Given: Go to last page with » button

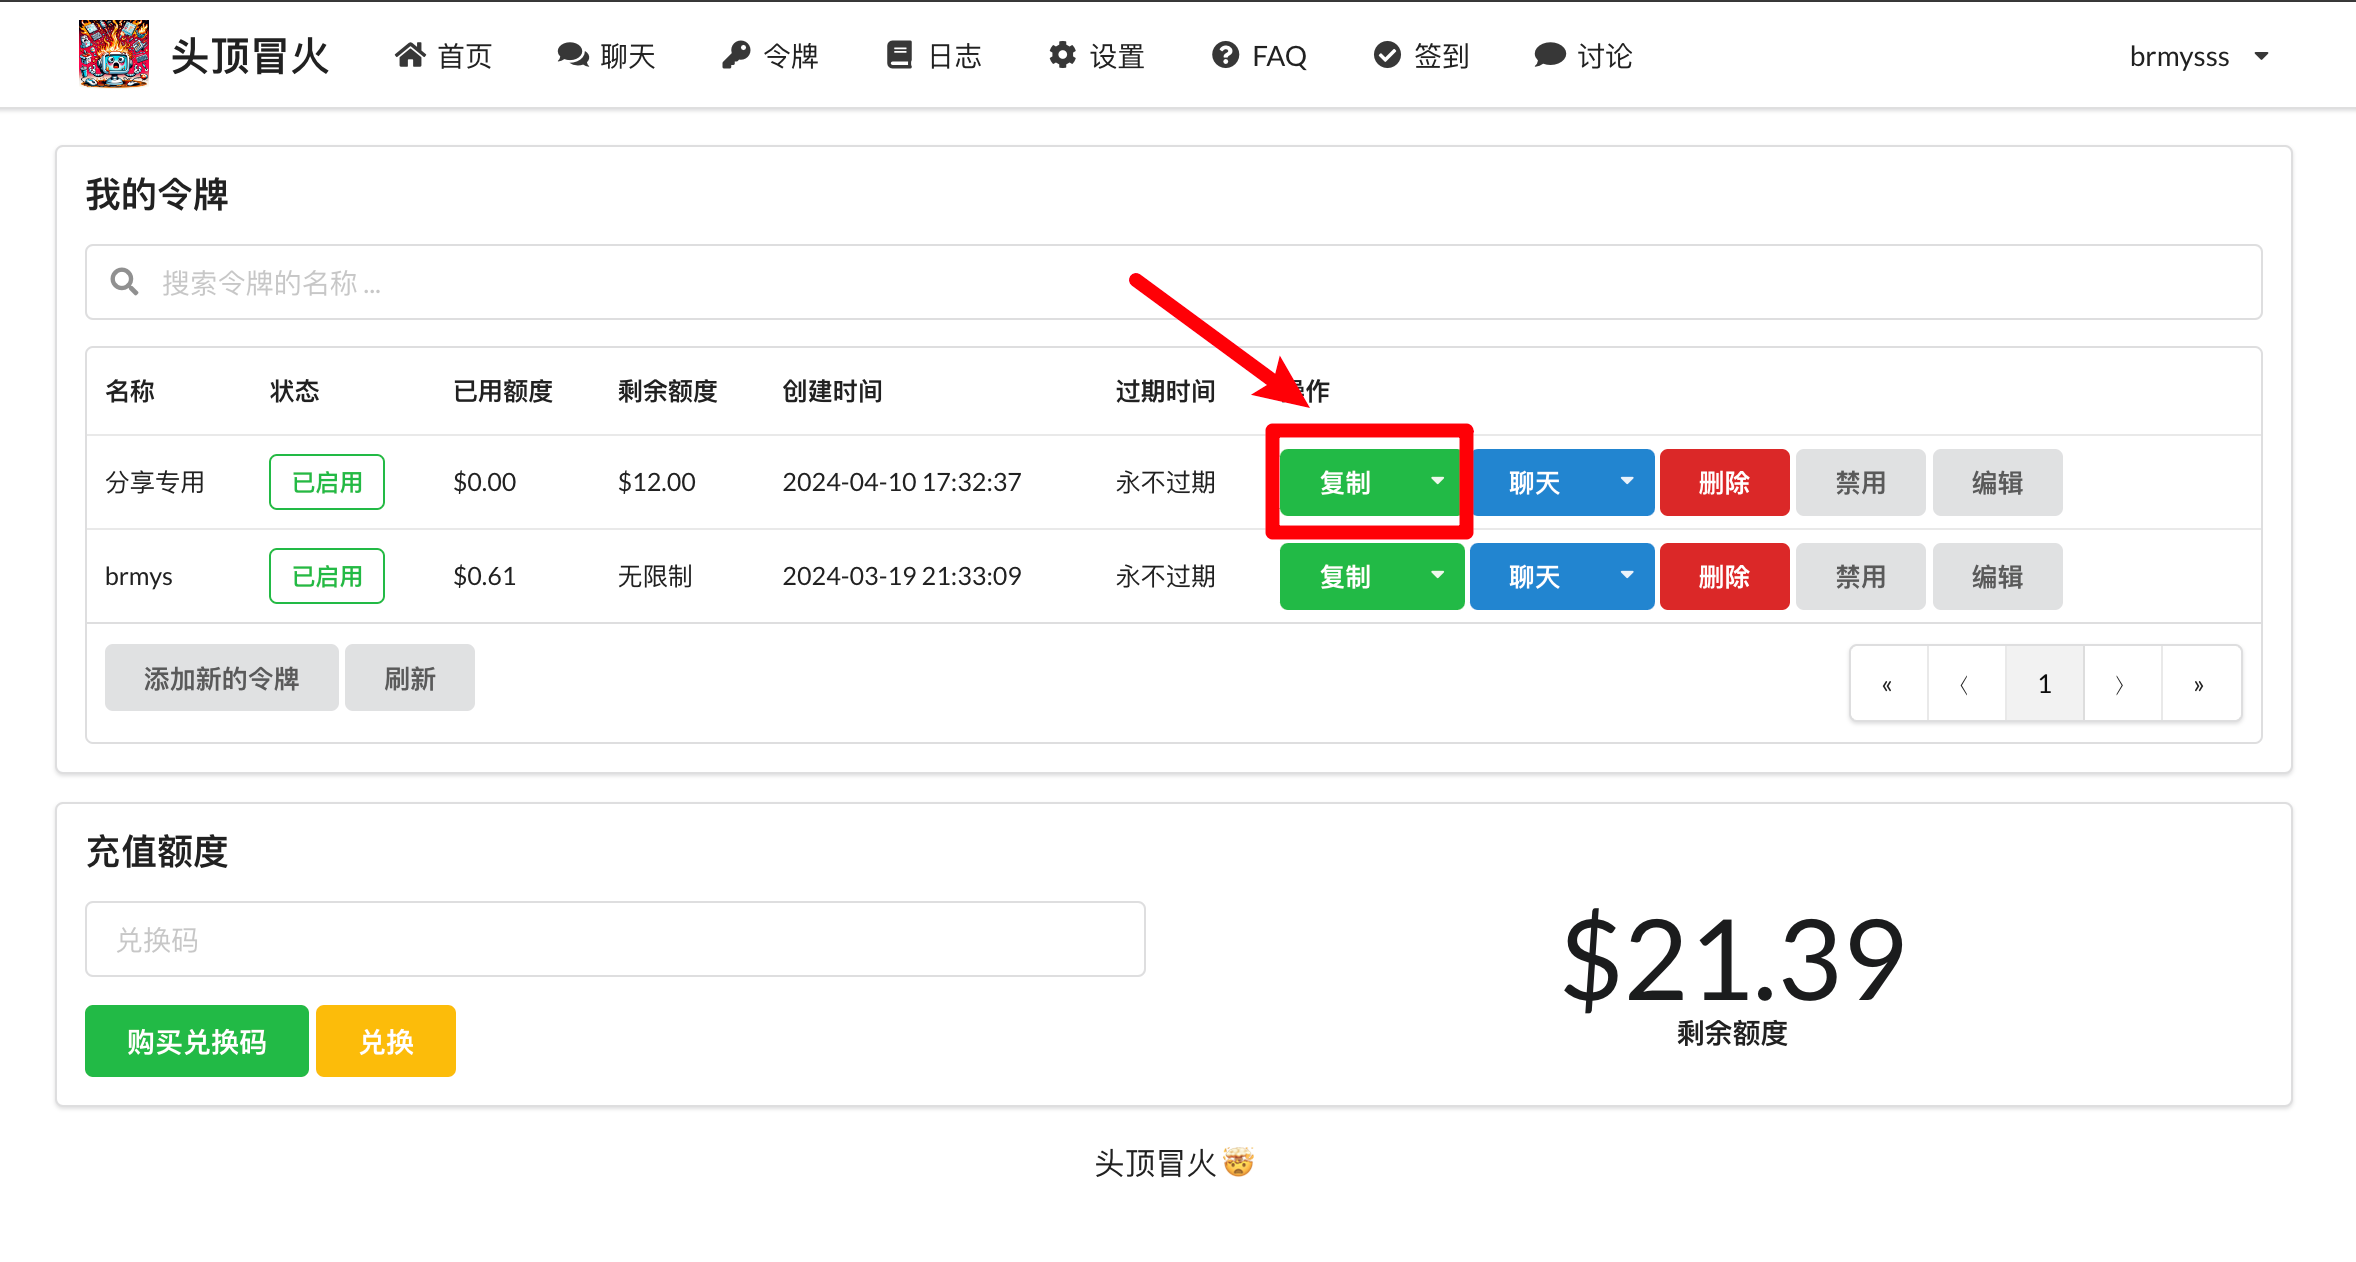Looking at the screenshot, I should 2200,684.
